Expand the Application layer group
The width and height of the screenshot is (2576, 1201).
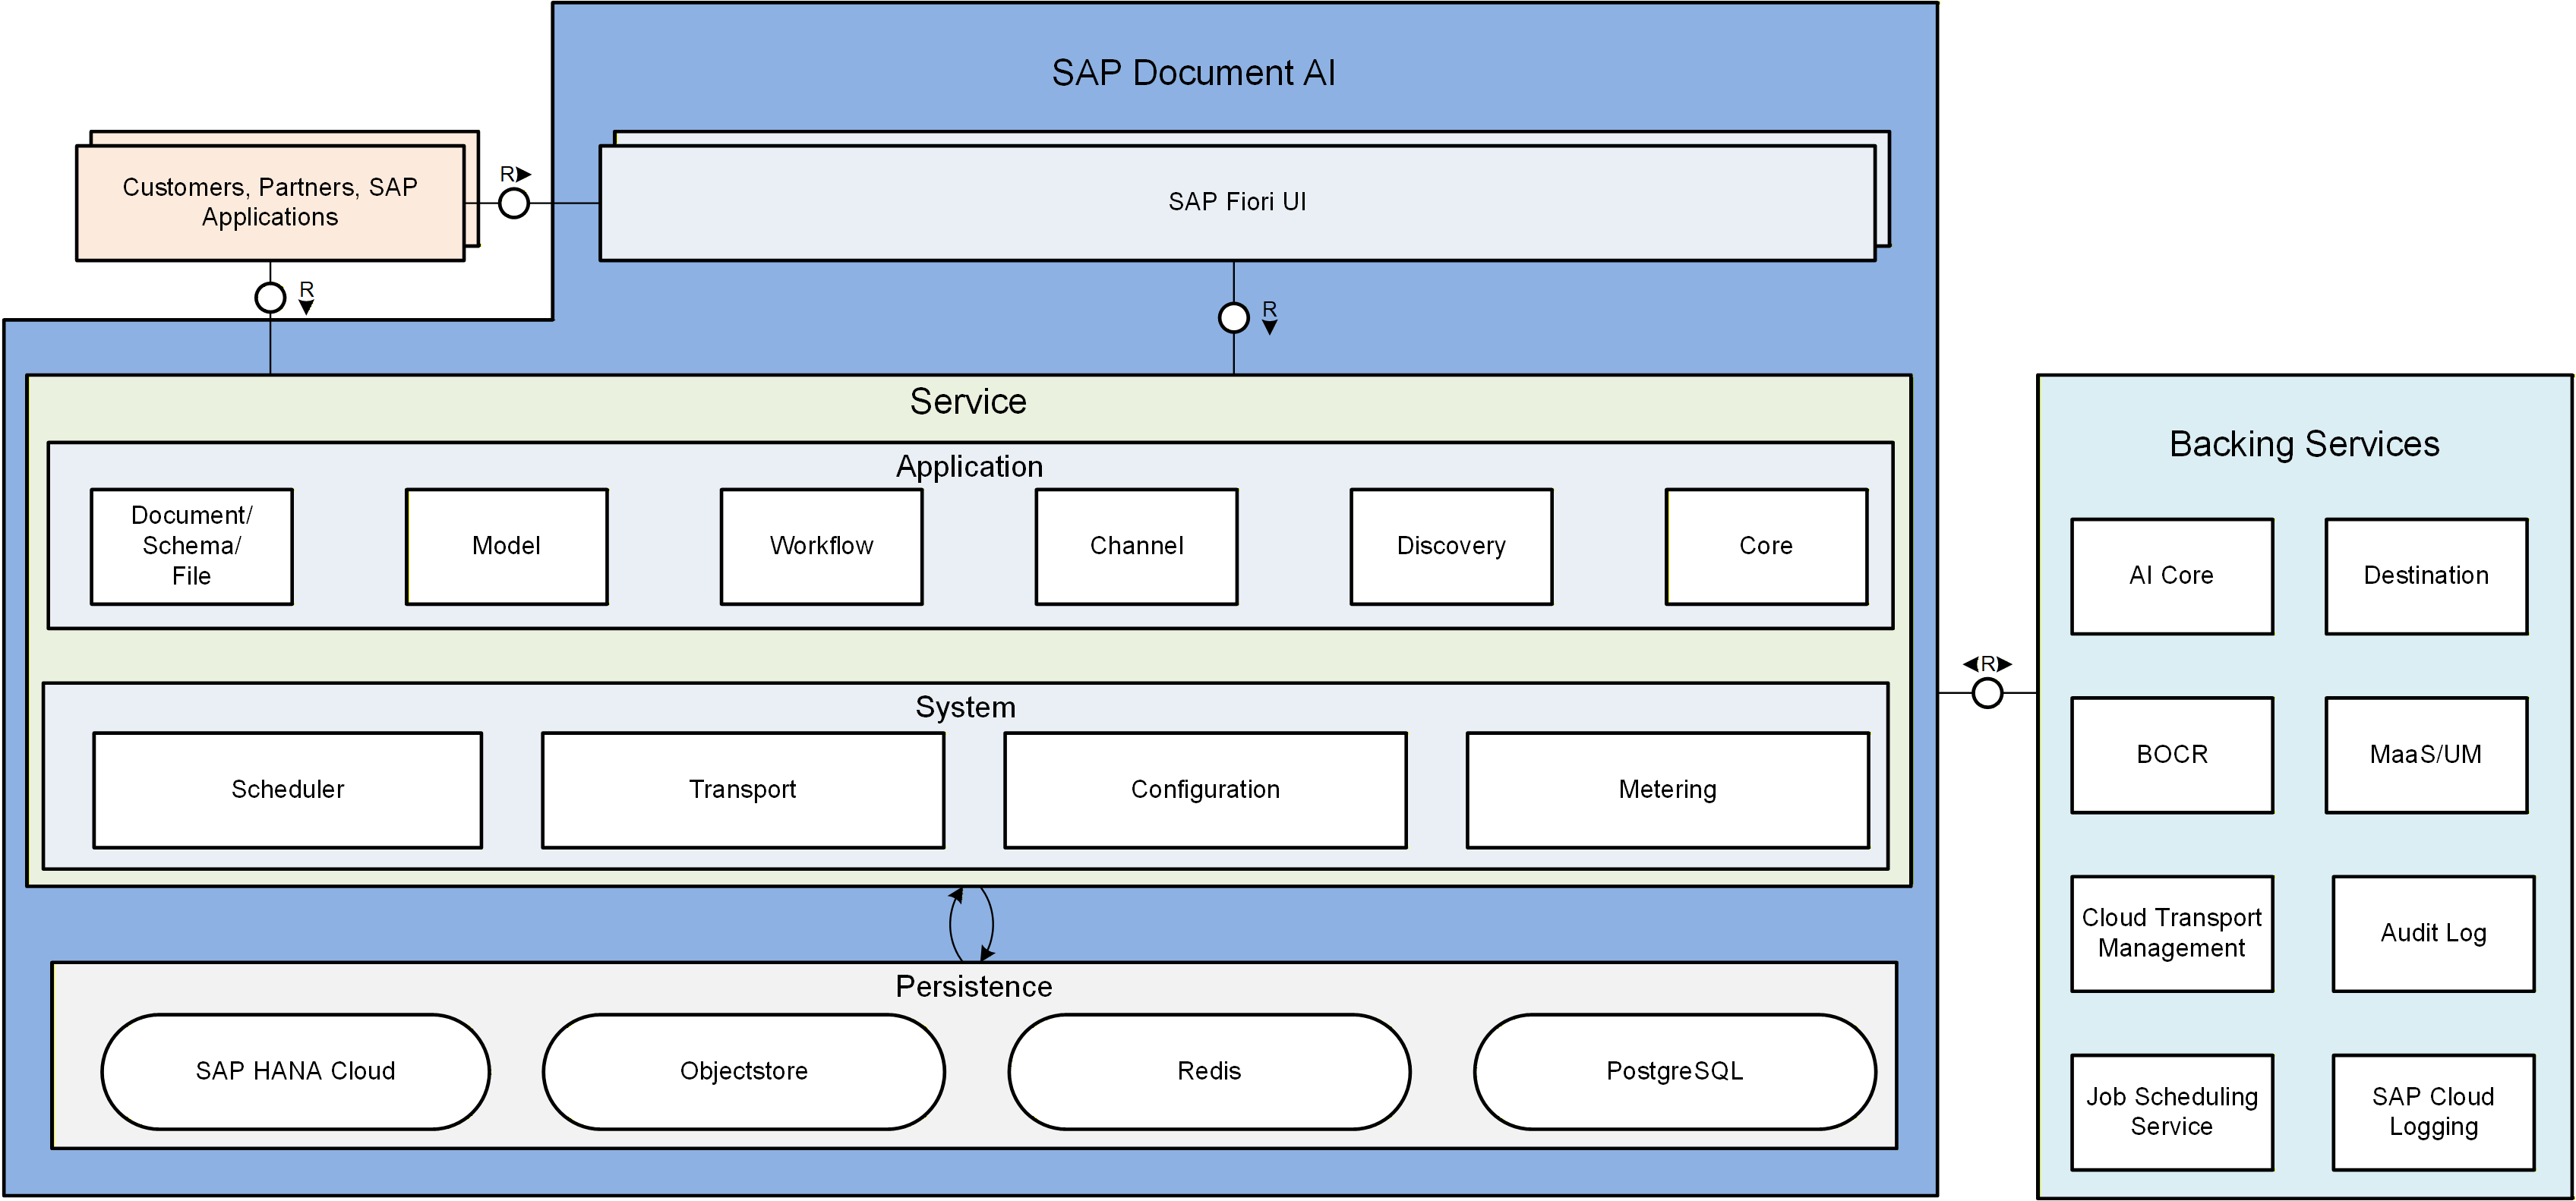970,466
